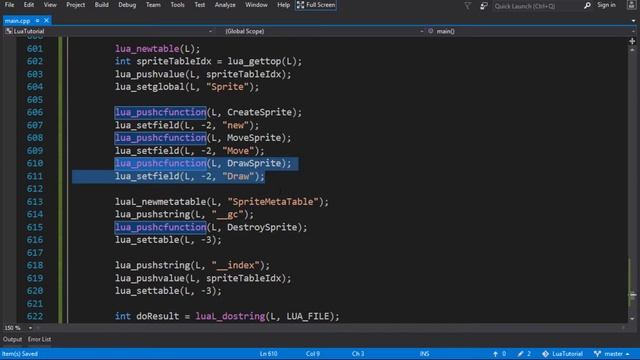Open the Output panel tab
The width and height of the screenshot is (640, 360).
tap(12, 340)
